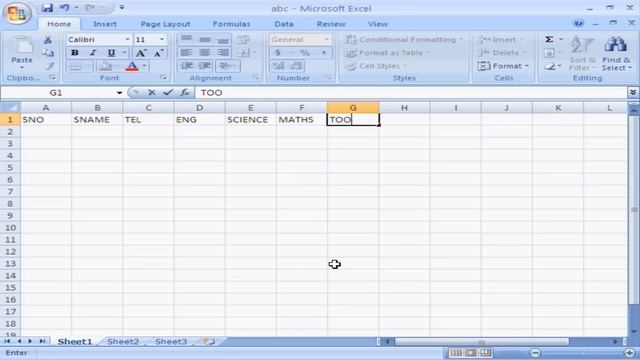Switch to Sheet2 worksheet
This screenshot has width=640, height=360.
click(x=123, y=342)
